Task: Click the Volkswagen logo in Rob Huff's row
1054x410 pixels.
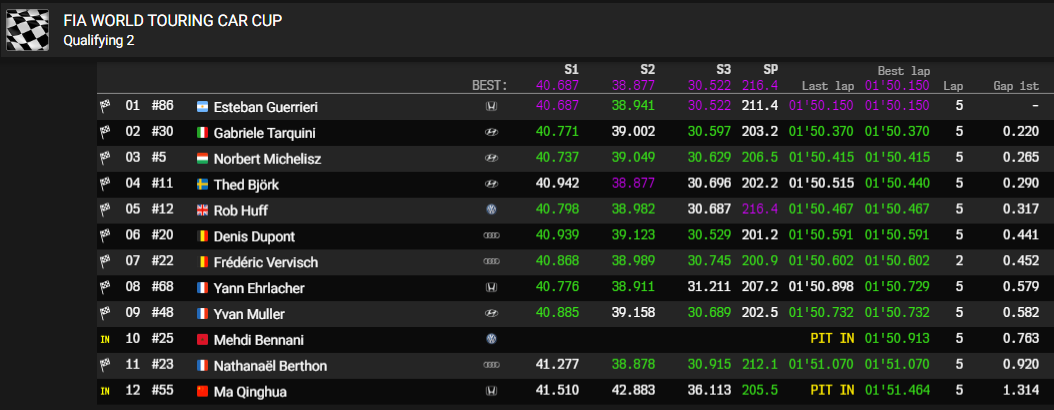Action: coord(491,210)
